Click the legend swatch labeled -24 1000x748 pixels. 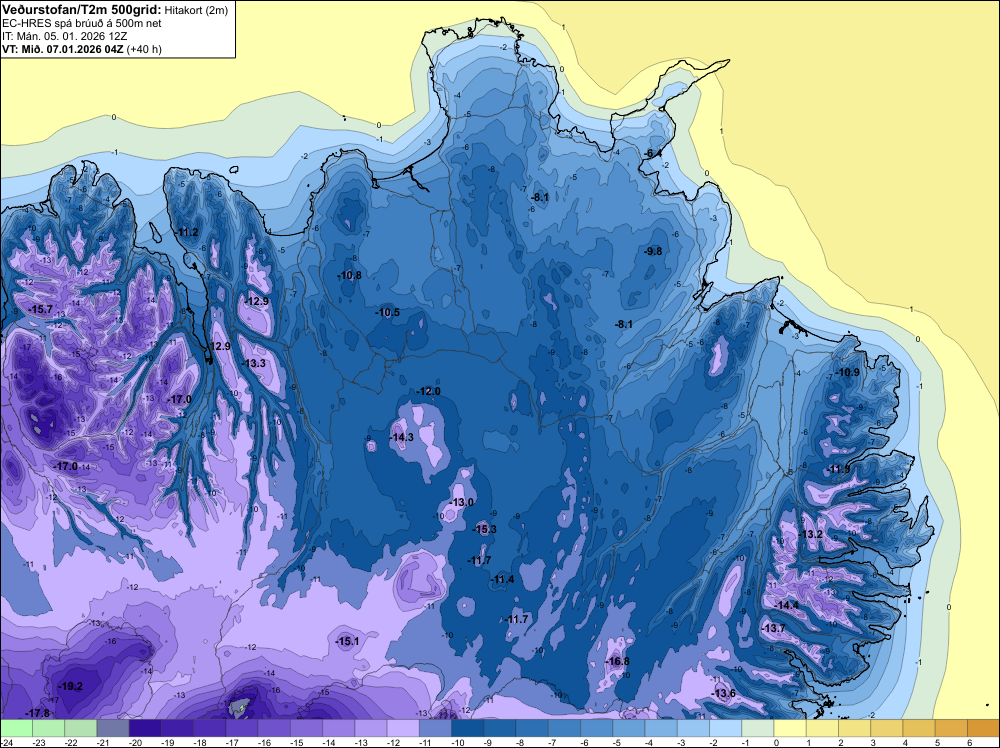coord(16,728)
